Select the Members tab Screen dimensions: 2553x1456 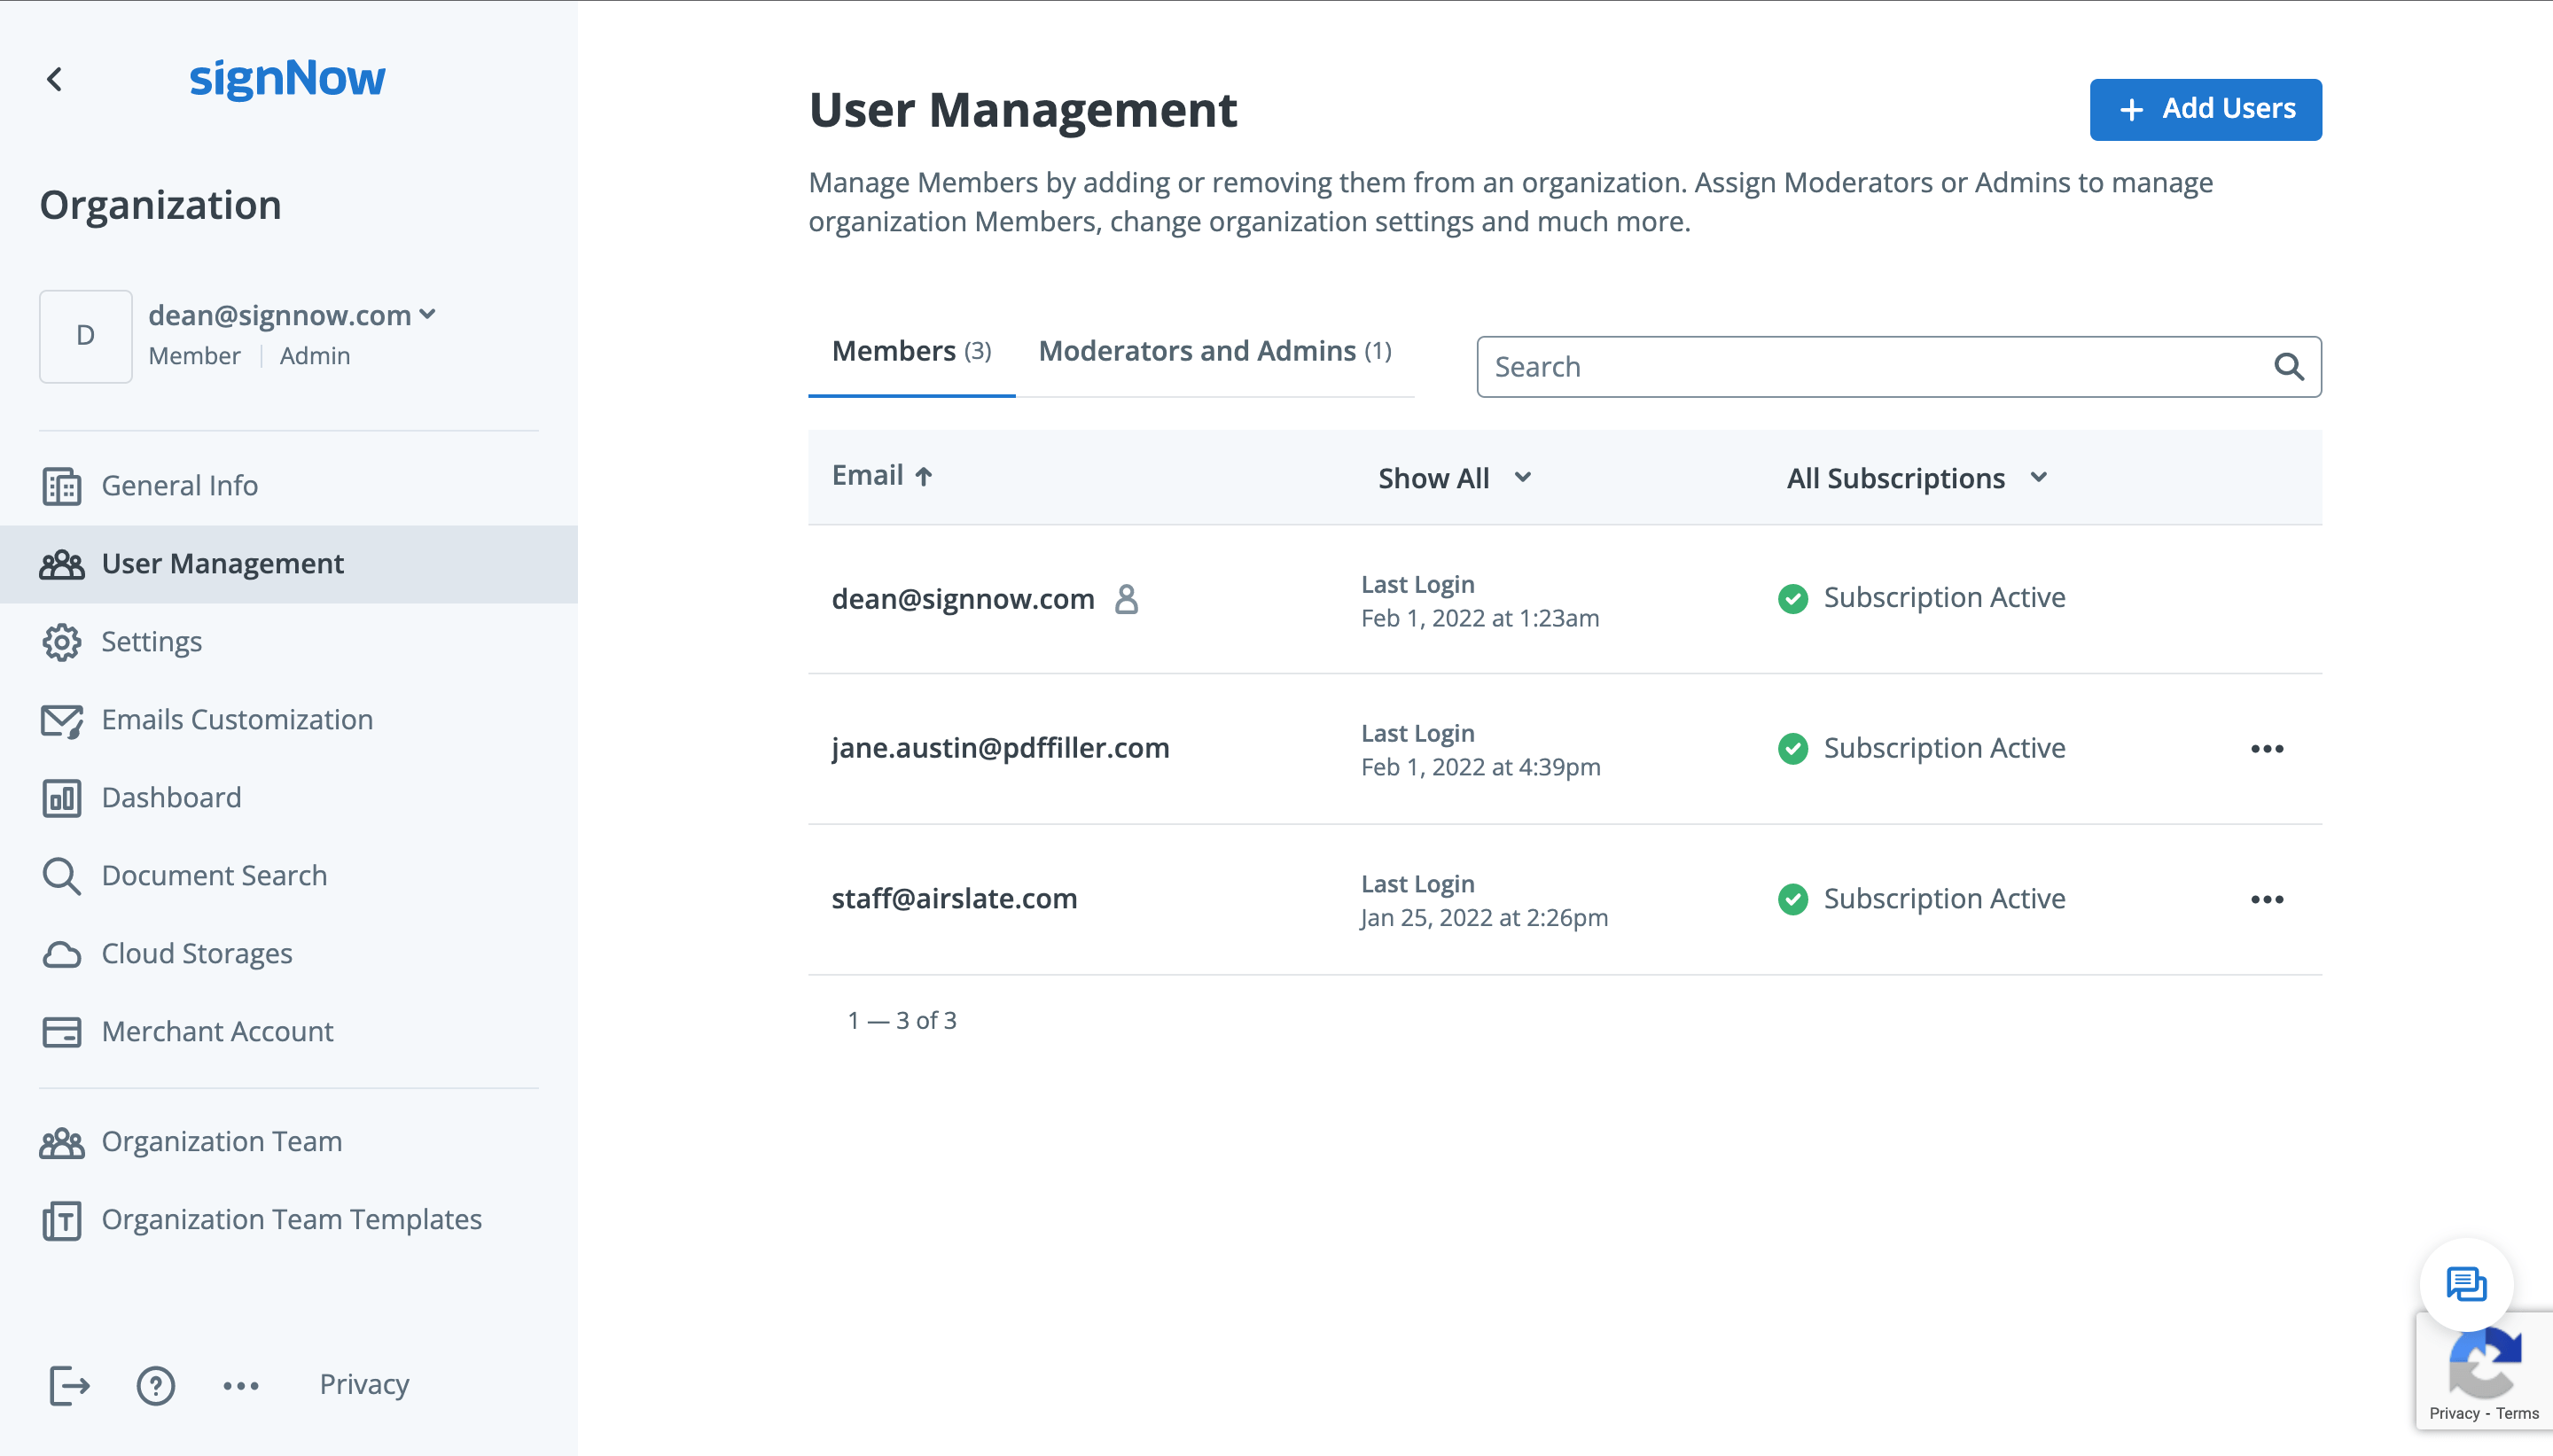coord(910,351)
